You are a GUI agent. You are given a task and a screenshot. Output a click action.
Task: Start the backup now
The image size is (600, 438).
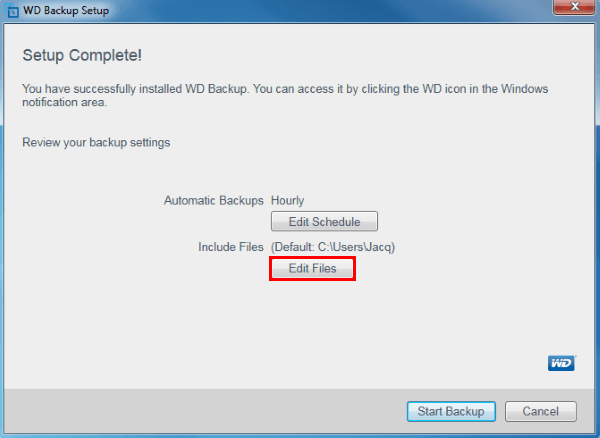(450, 411)
